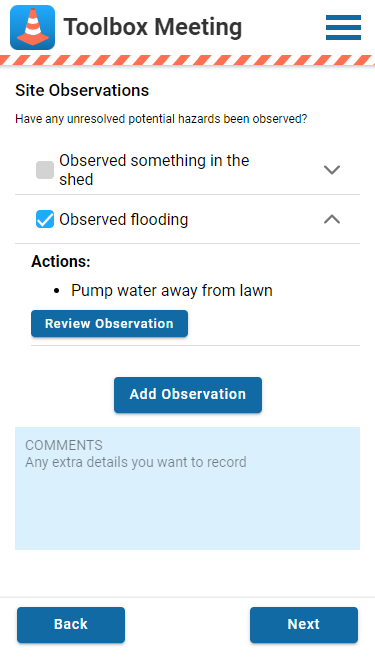Click the traffic cone app logo
Image resolution: width=375 pixels, height=667 pixels.
tap(32, 27)
